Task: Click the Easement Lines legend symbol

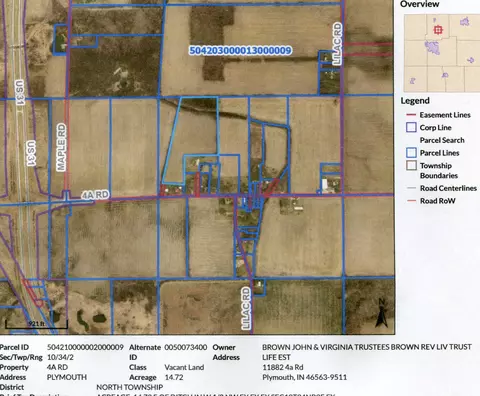Action: click(411, 115)
